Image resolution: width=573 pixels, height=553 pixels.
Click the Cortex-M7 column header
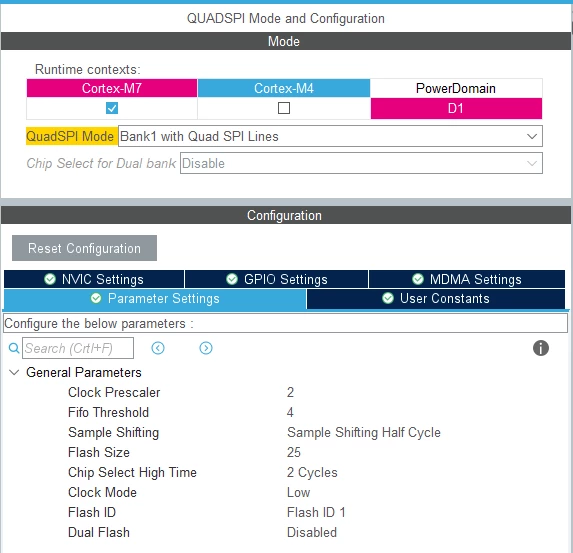[112, 88]
